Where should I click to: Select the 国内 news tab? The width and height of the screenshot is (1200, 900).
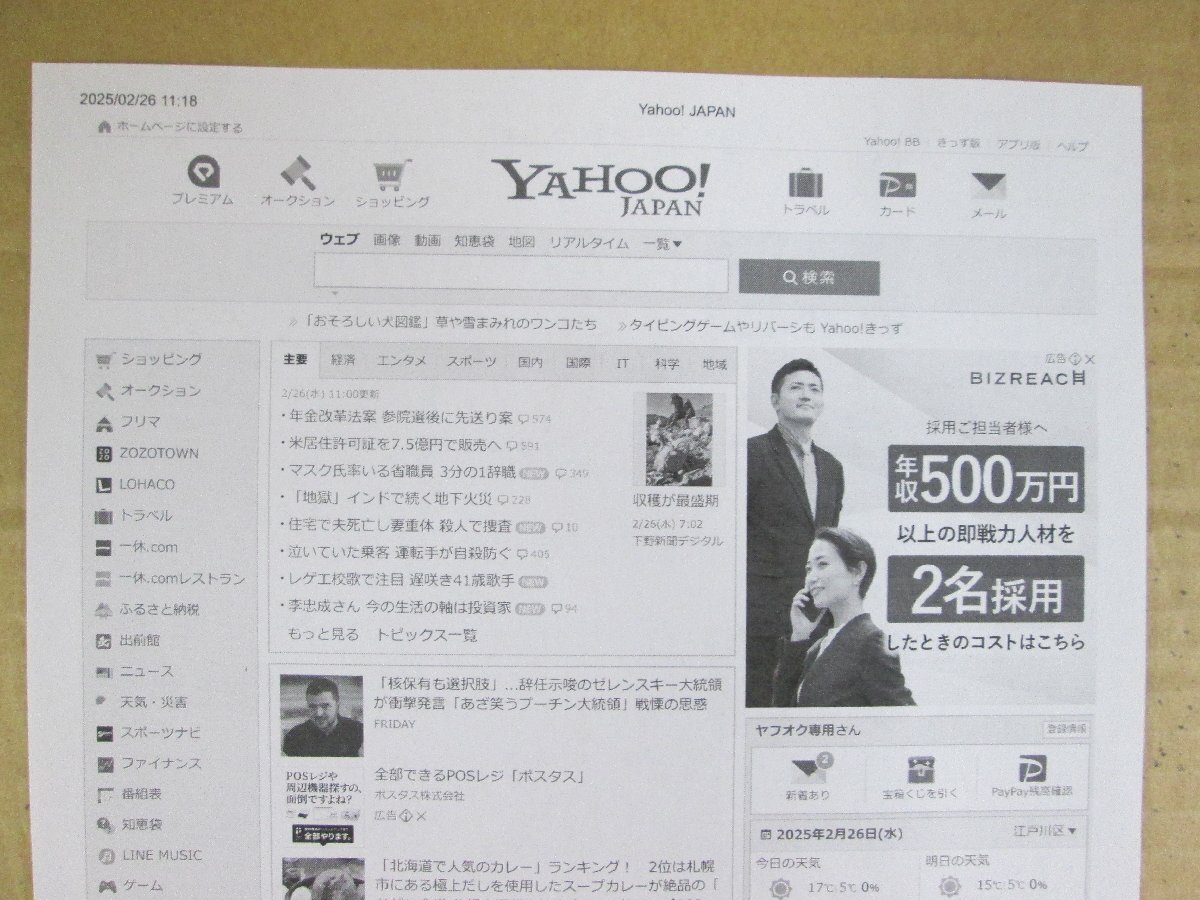pos(530,363)
